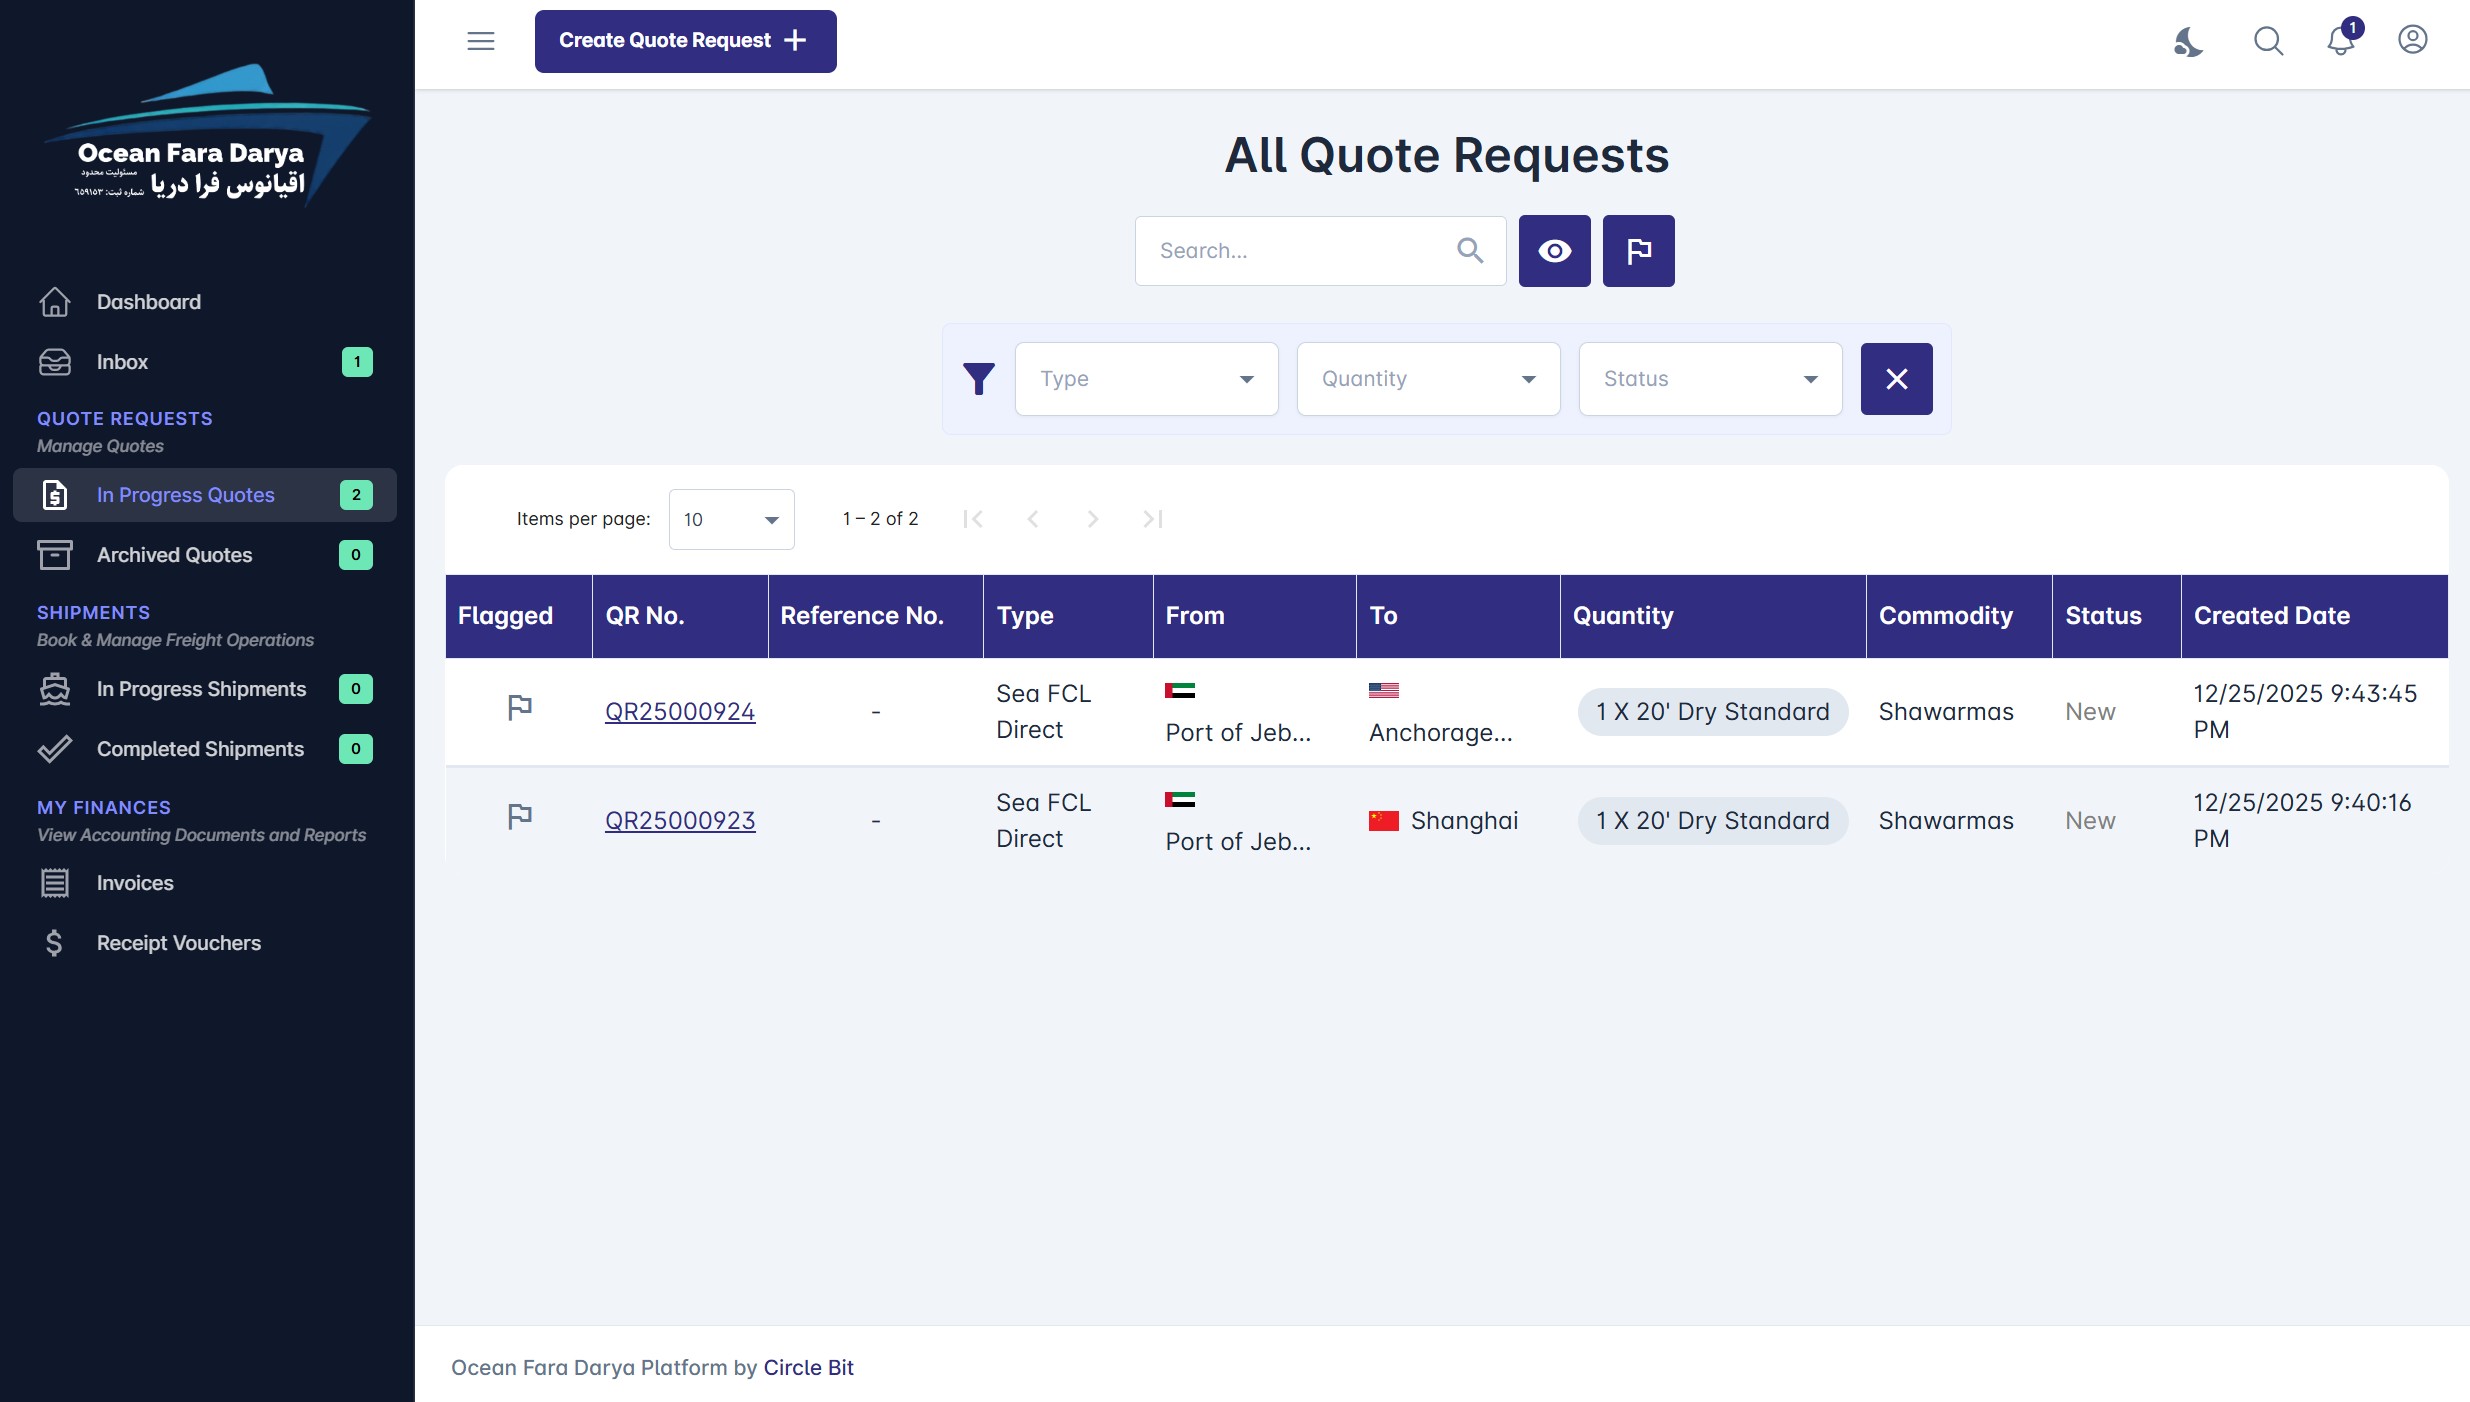Flag quote request QR25000924

(519, 709)
